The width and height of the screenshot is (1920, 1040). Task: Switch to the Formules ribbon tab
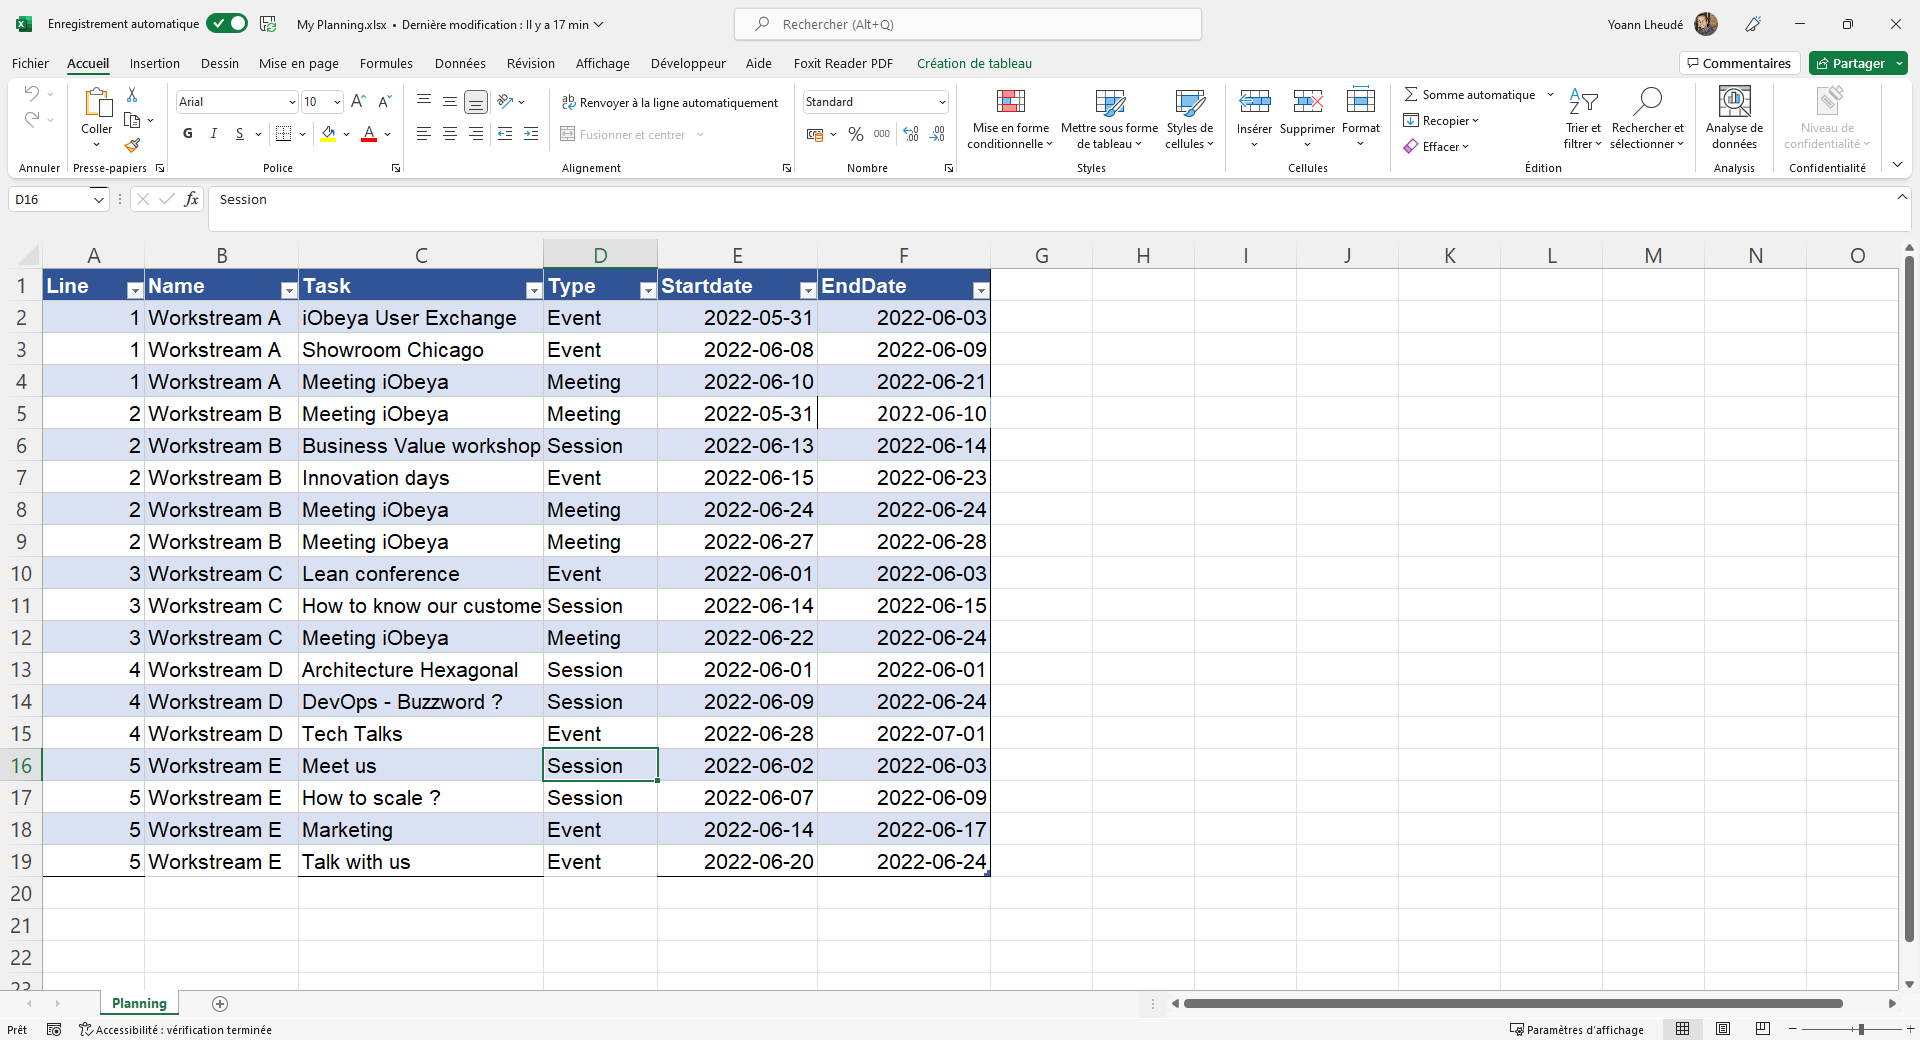coord(386,63)
